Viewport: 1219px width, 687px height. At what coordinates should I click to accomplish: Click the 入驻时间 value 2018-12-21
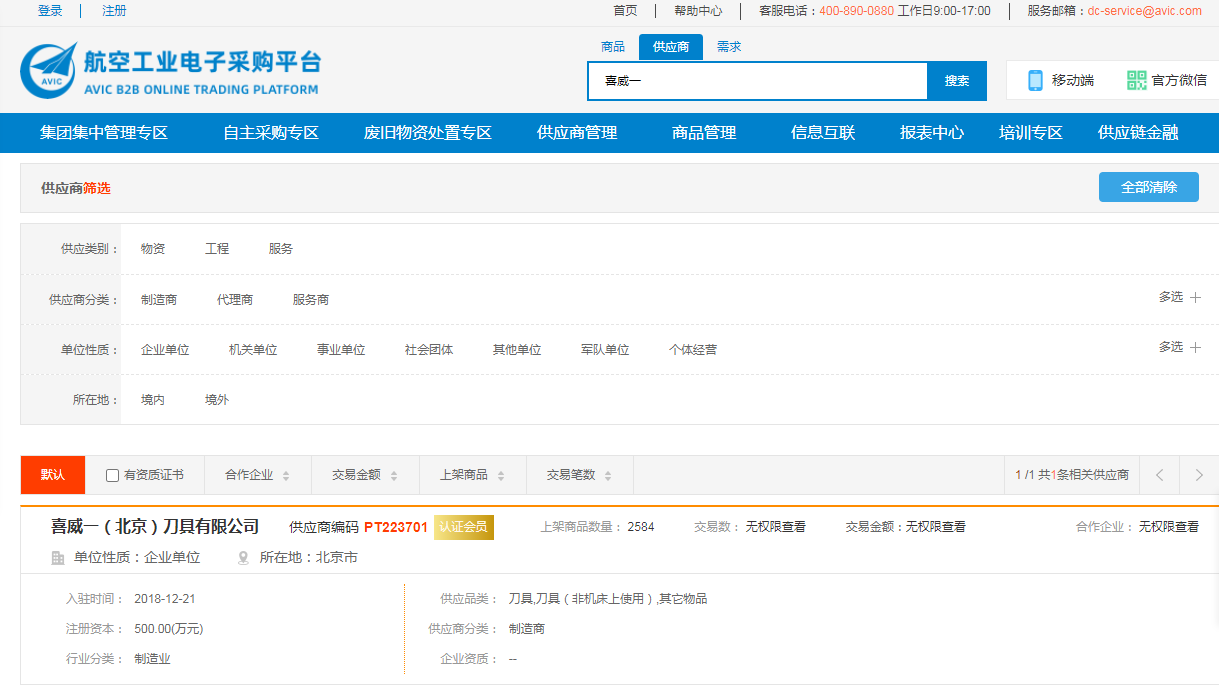coord(165,599)
